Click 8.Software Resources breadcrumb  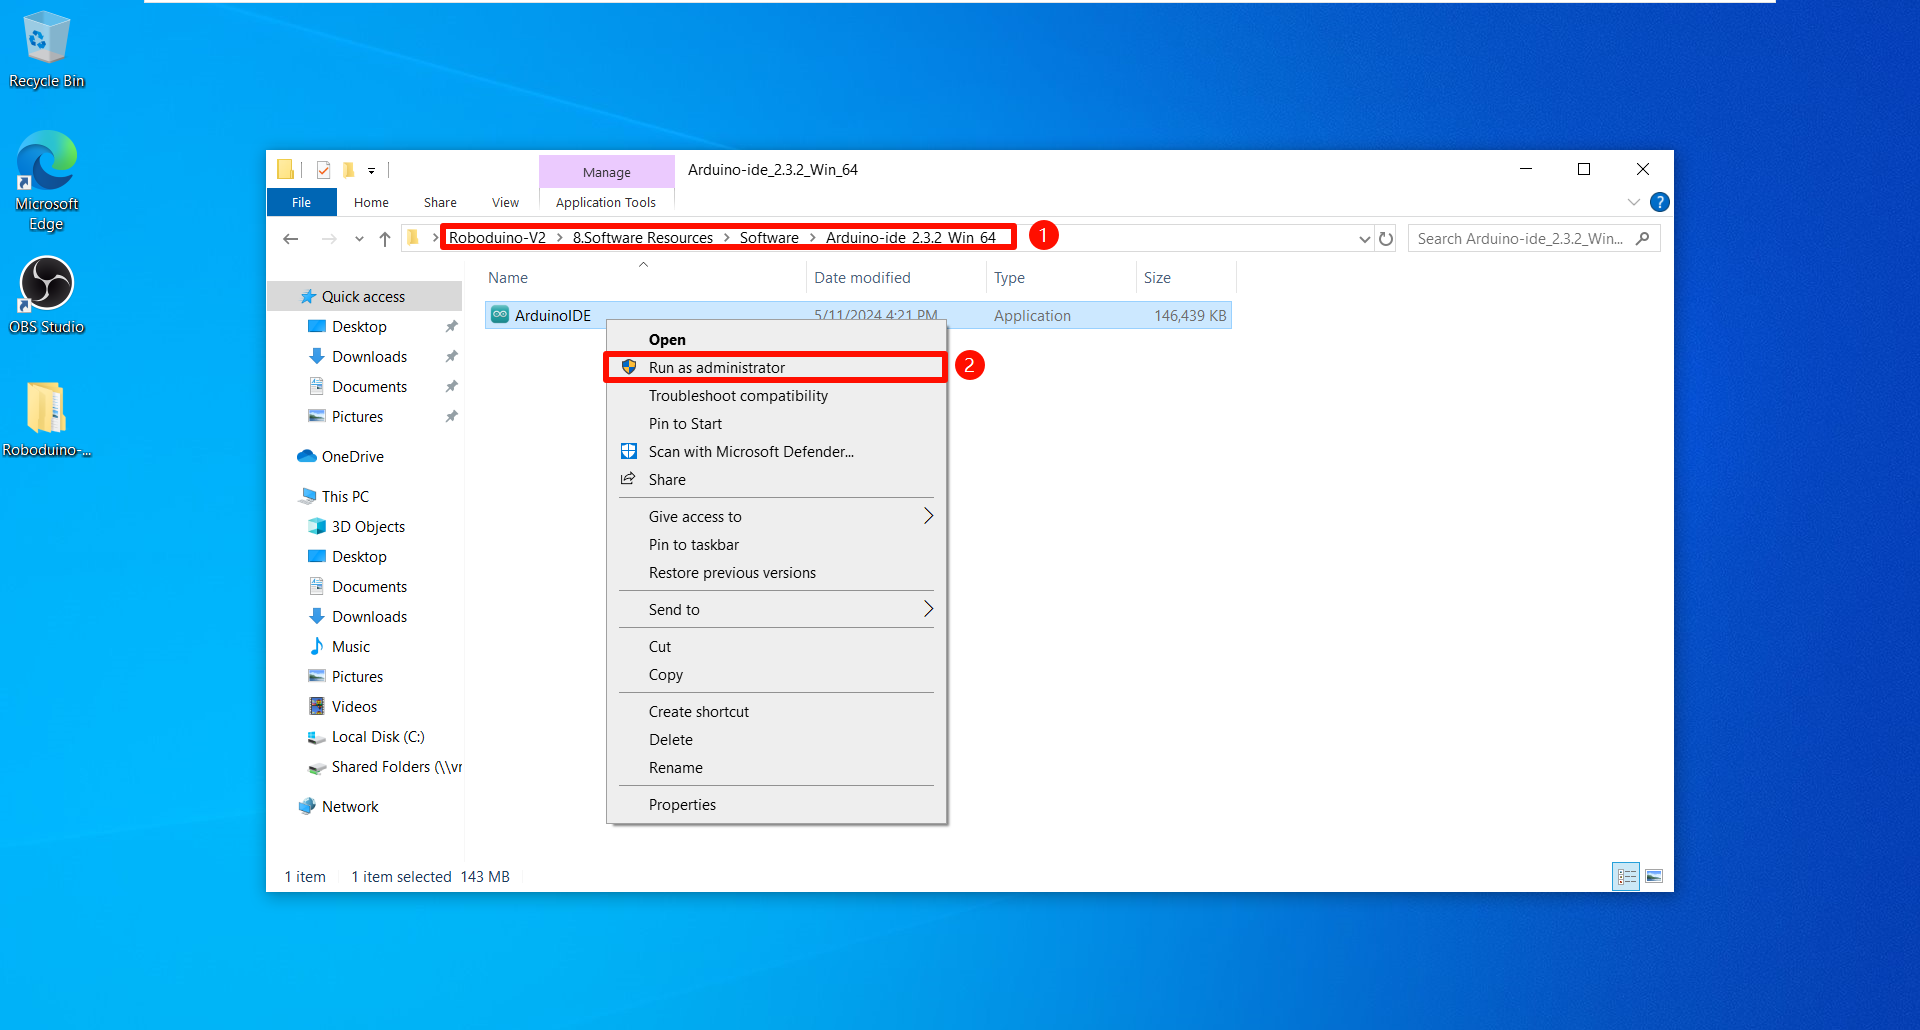point(643,238)
